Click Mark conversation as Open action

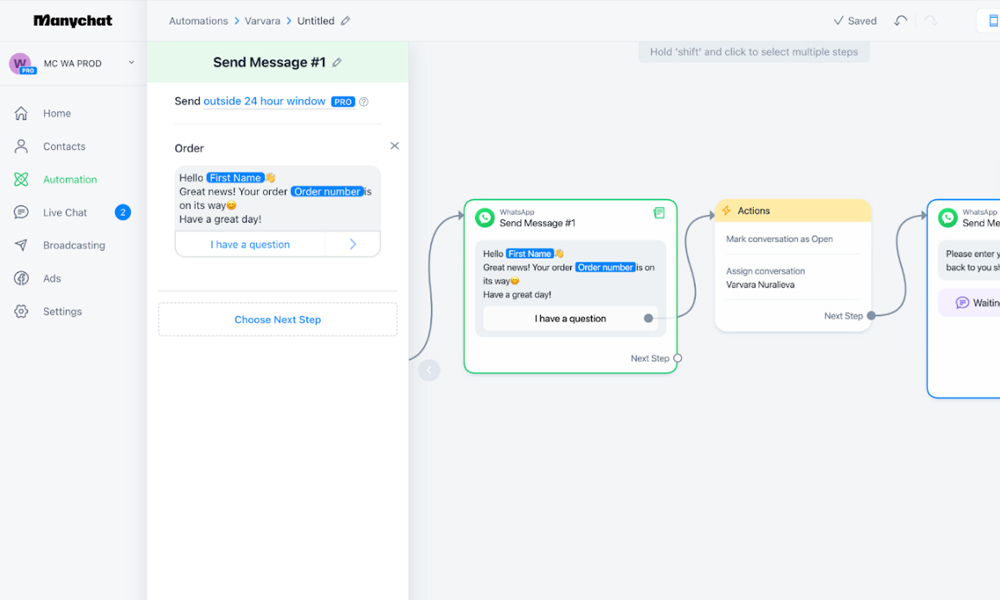click(779, 239)
